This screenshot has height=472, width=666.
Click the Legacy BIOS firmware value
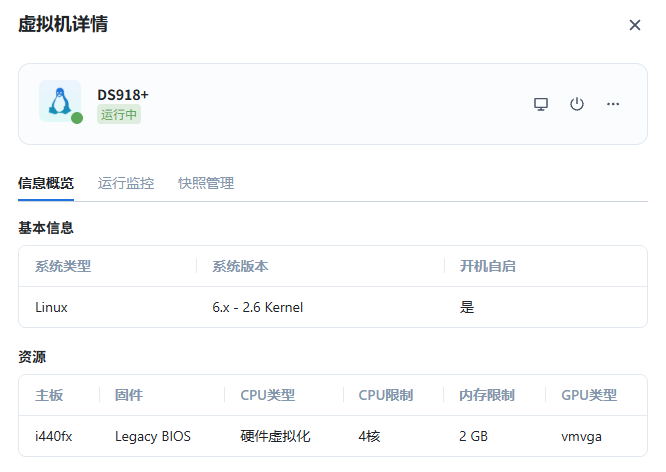tap(153, 436)
